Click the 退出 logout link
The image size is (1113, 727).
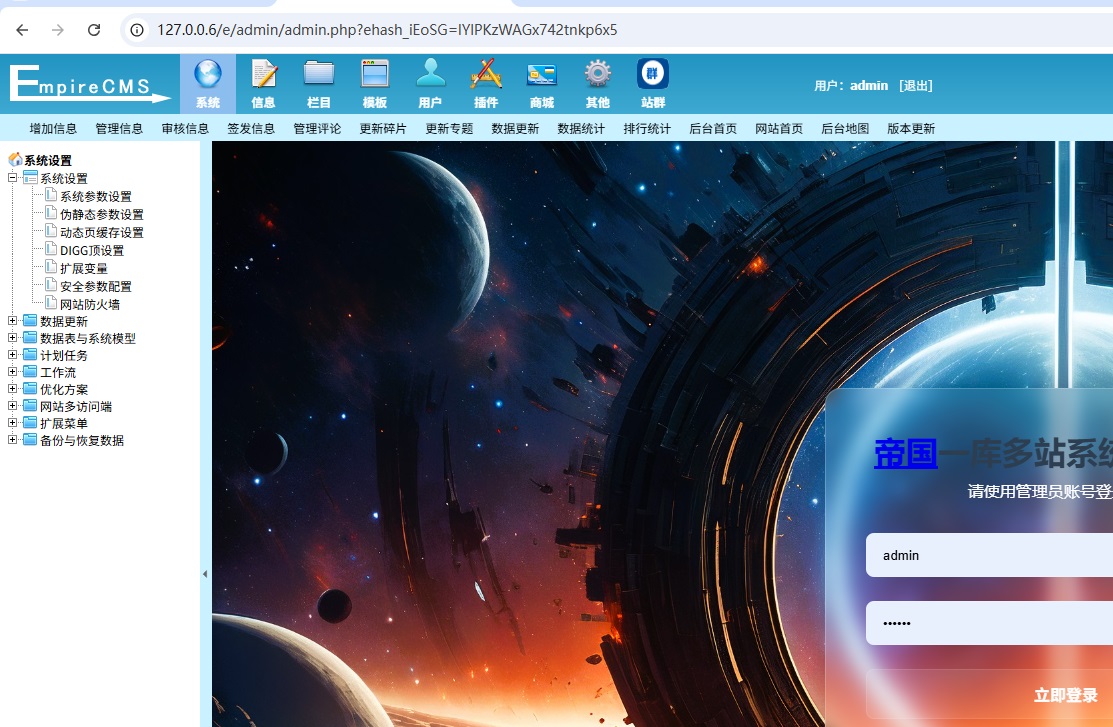click(x=915, y=86)
